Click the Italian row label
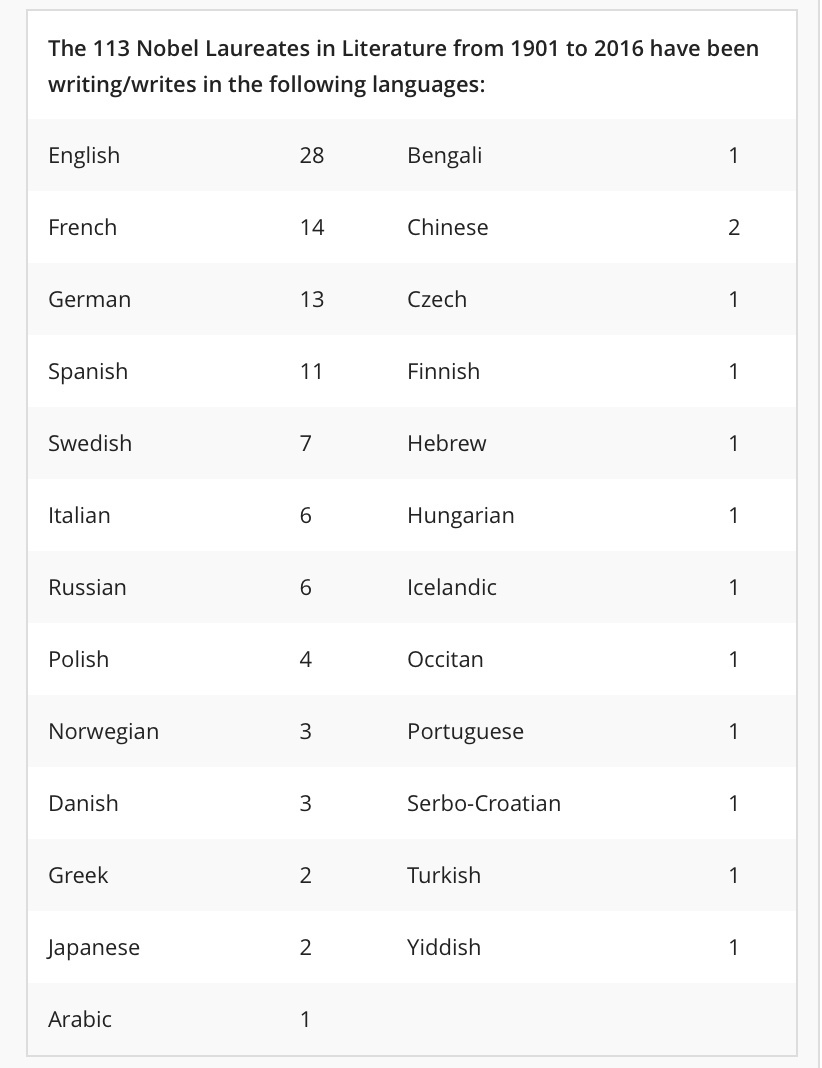This screenshot has width=822, height=1068. pos(79,515)
